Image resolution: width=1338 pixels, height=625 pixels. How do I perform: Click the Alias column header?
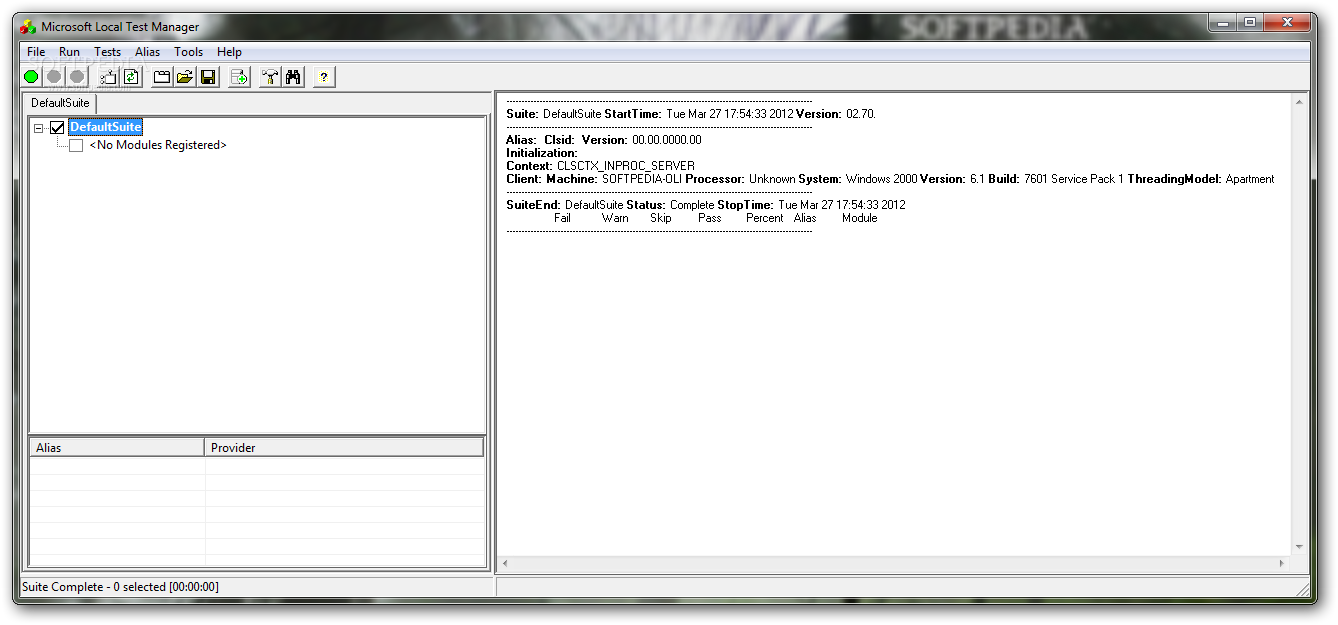(117, 447)
